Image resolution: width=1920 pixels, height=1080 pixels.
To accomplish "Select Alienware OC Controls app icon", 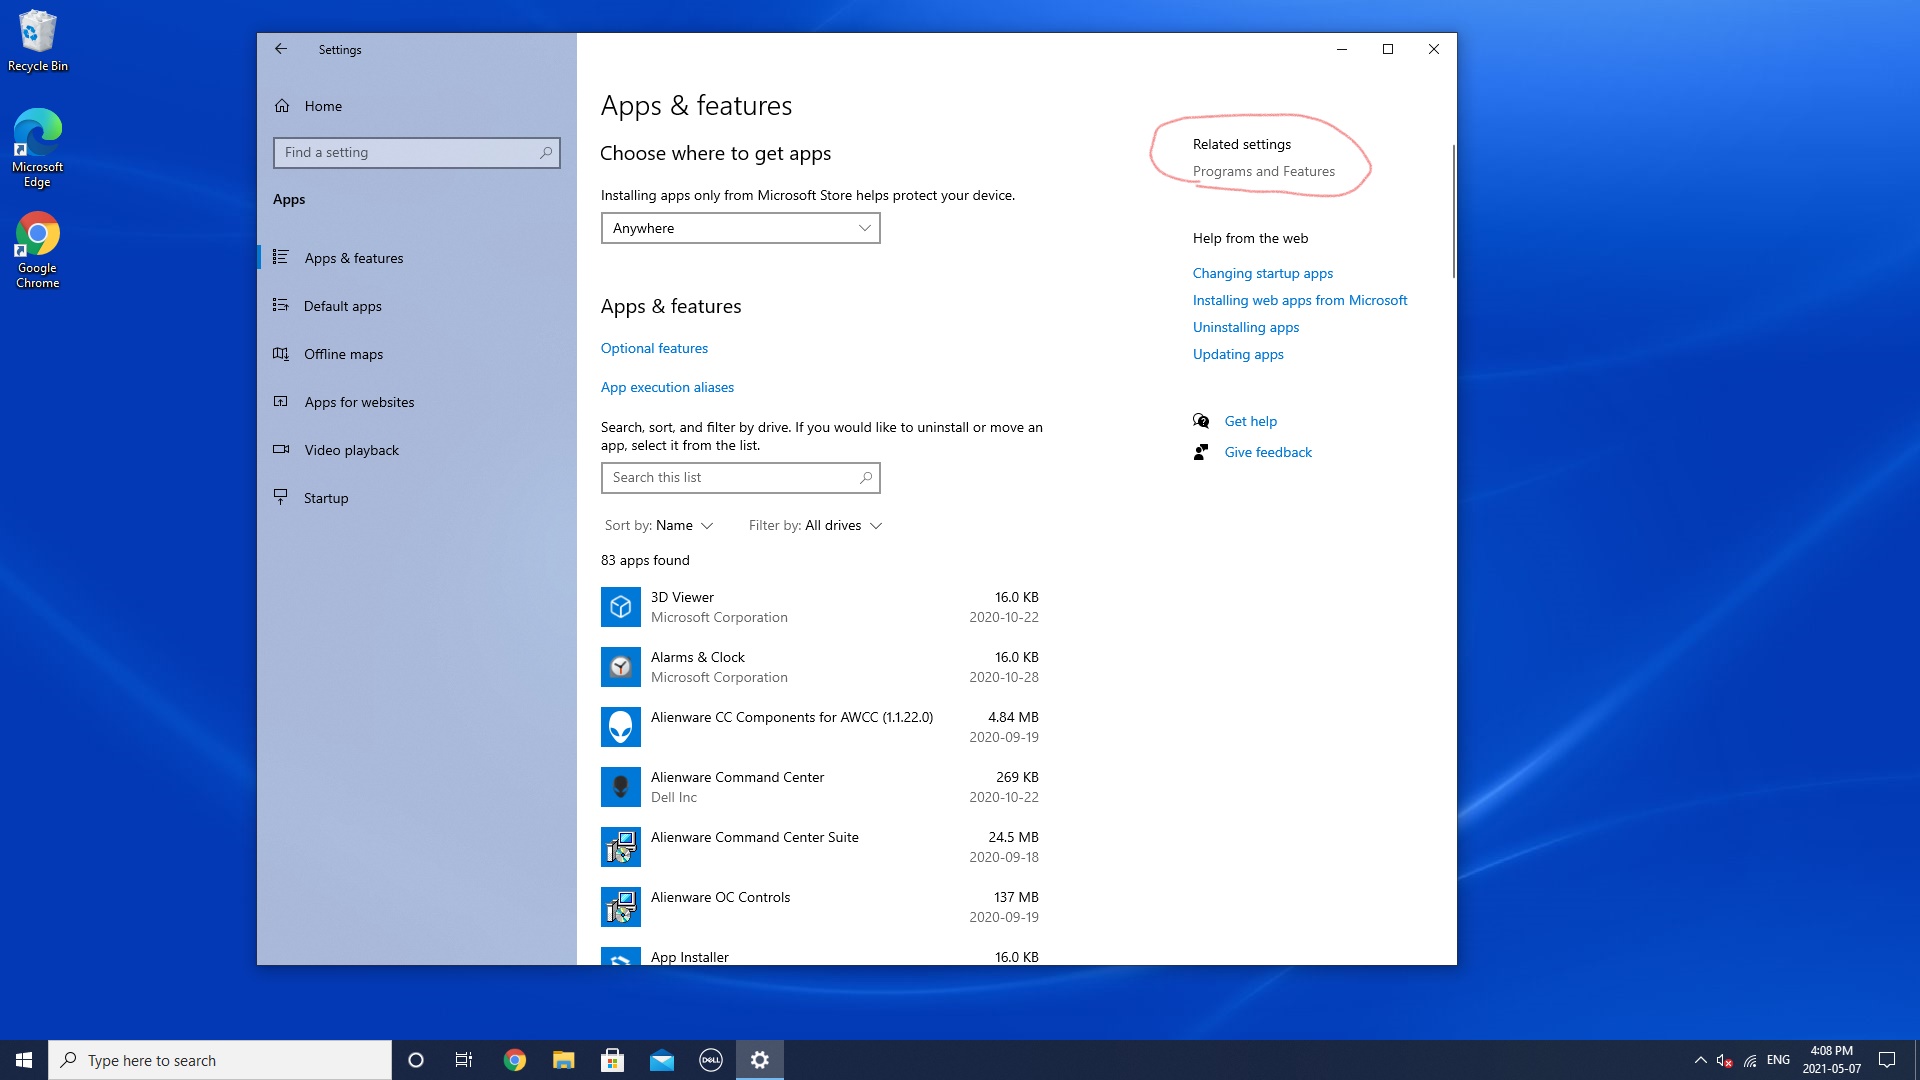I will (621, 907).
